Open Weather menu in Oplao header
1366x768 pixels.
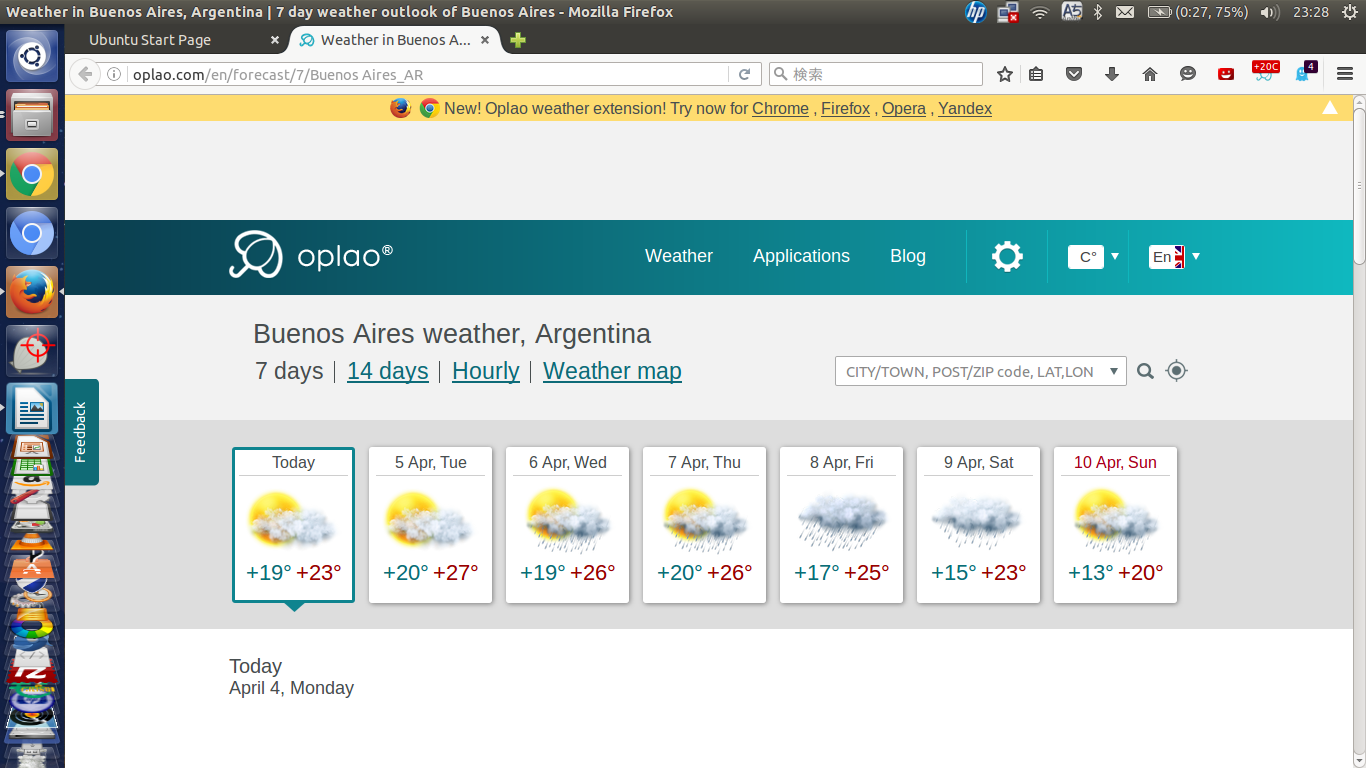[x=679, y=256]
